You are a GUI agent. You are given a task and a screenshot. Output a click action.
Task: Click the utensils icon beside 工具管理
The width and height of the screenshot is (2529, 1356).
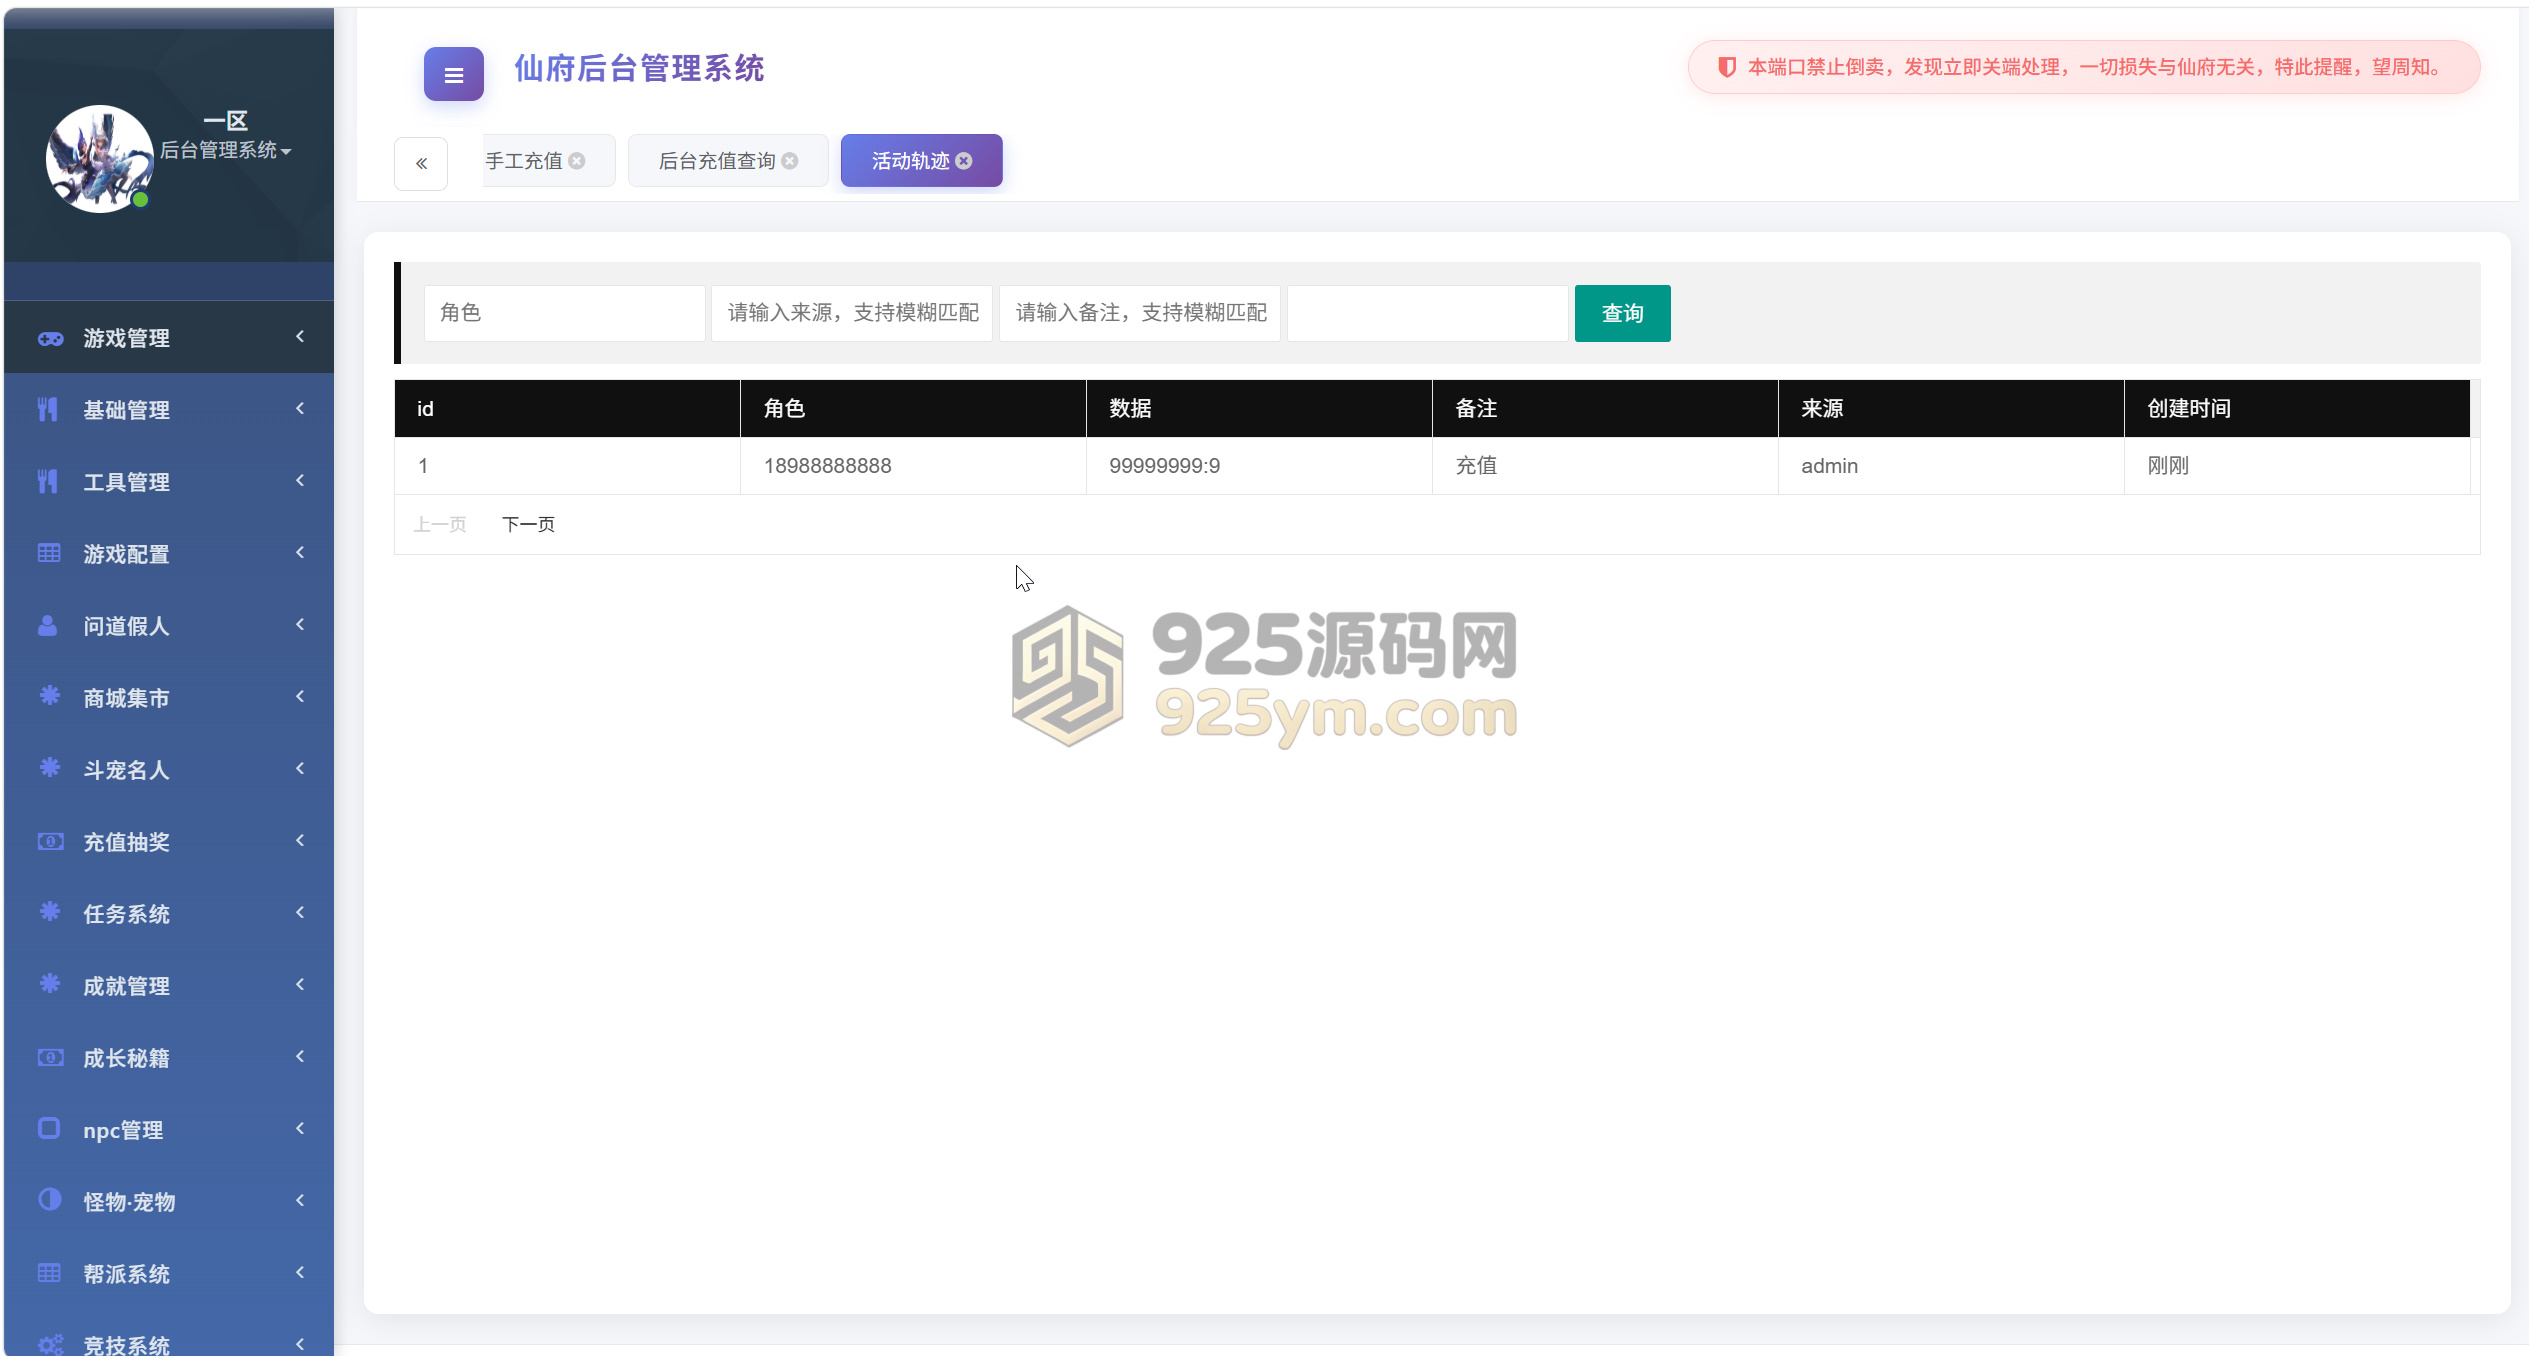point(48,481)
